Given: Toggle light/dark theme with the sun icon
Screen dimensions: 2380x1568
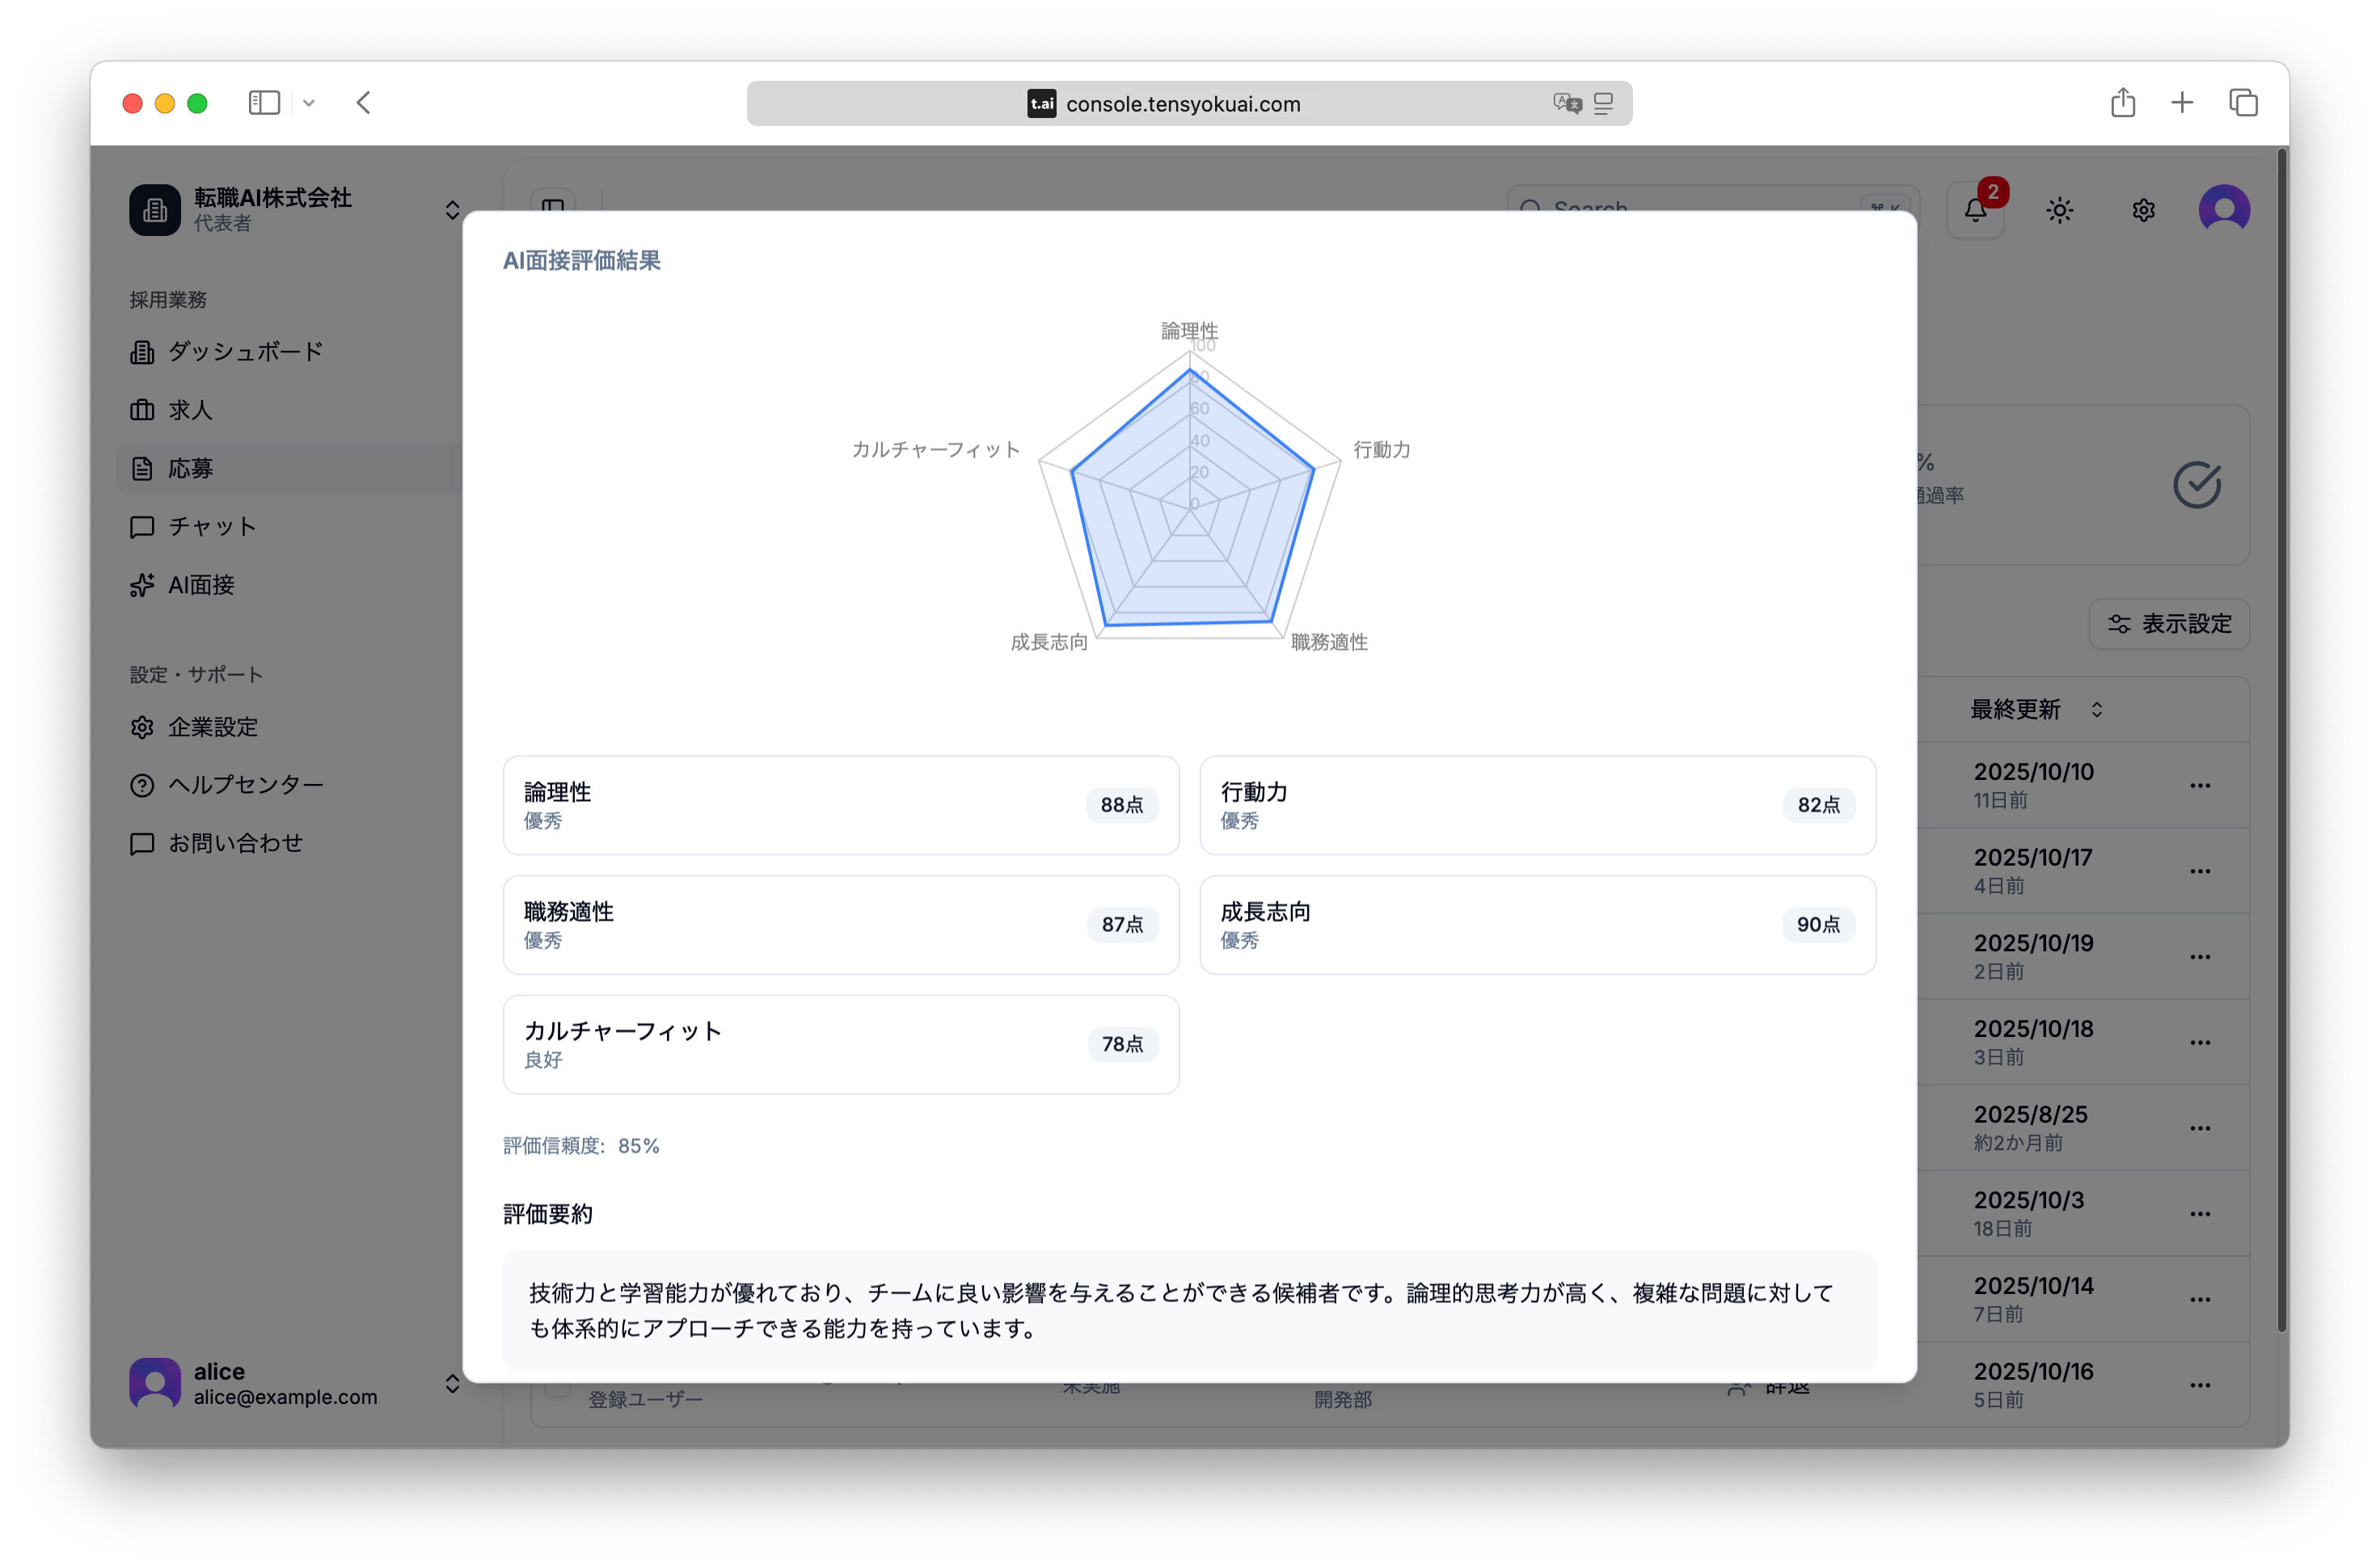Looking at the screenshot, I should (x=2059, y=209).
